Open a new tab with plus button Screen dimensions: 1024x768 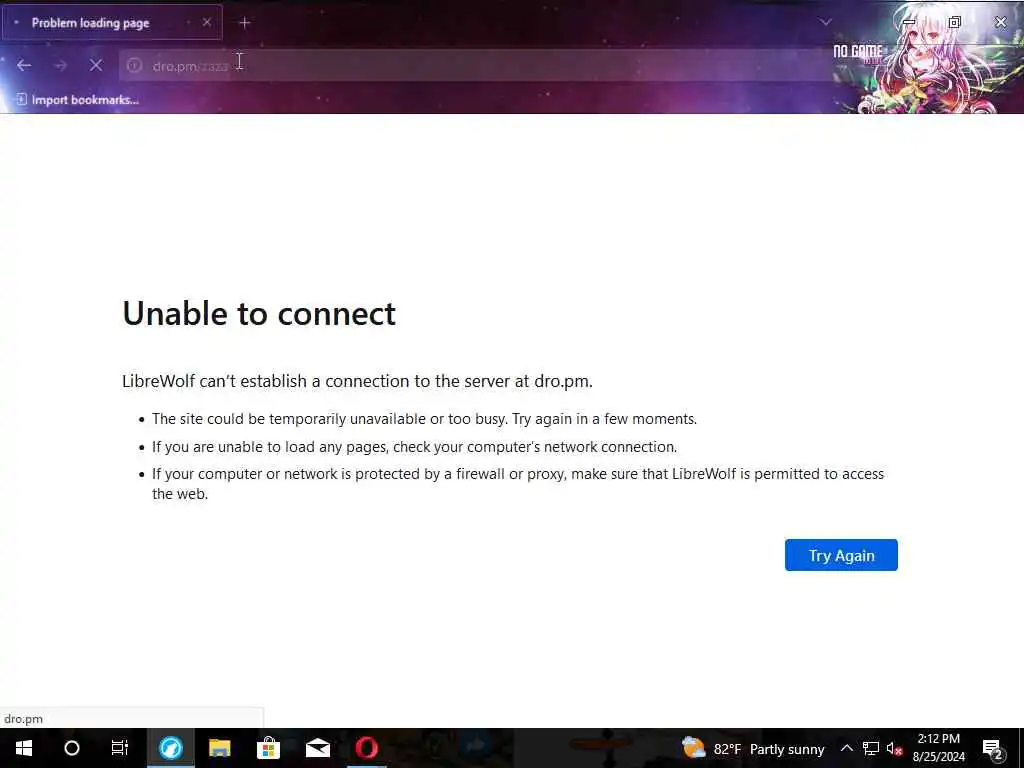[244, 23]
